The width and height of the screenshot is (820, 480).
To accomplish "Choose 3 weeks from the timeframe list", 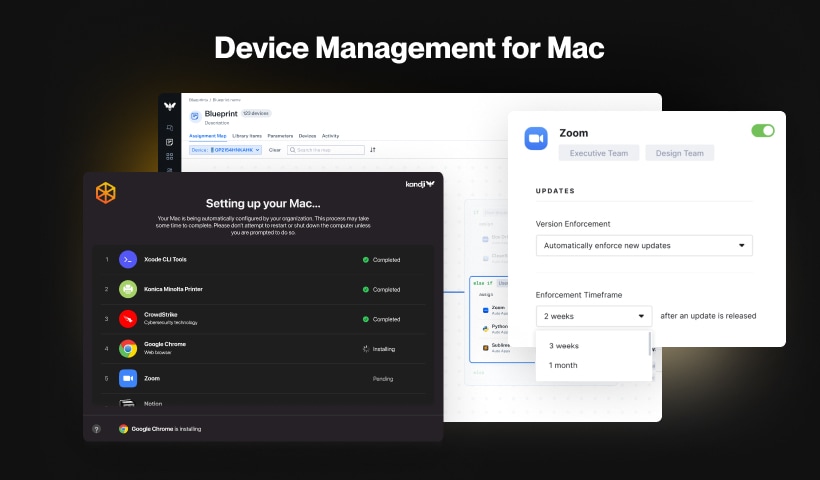I will tap(563, 346).
